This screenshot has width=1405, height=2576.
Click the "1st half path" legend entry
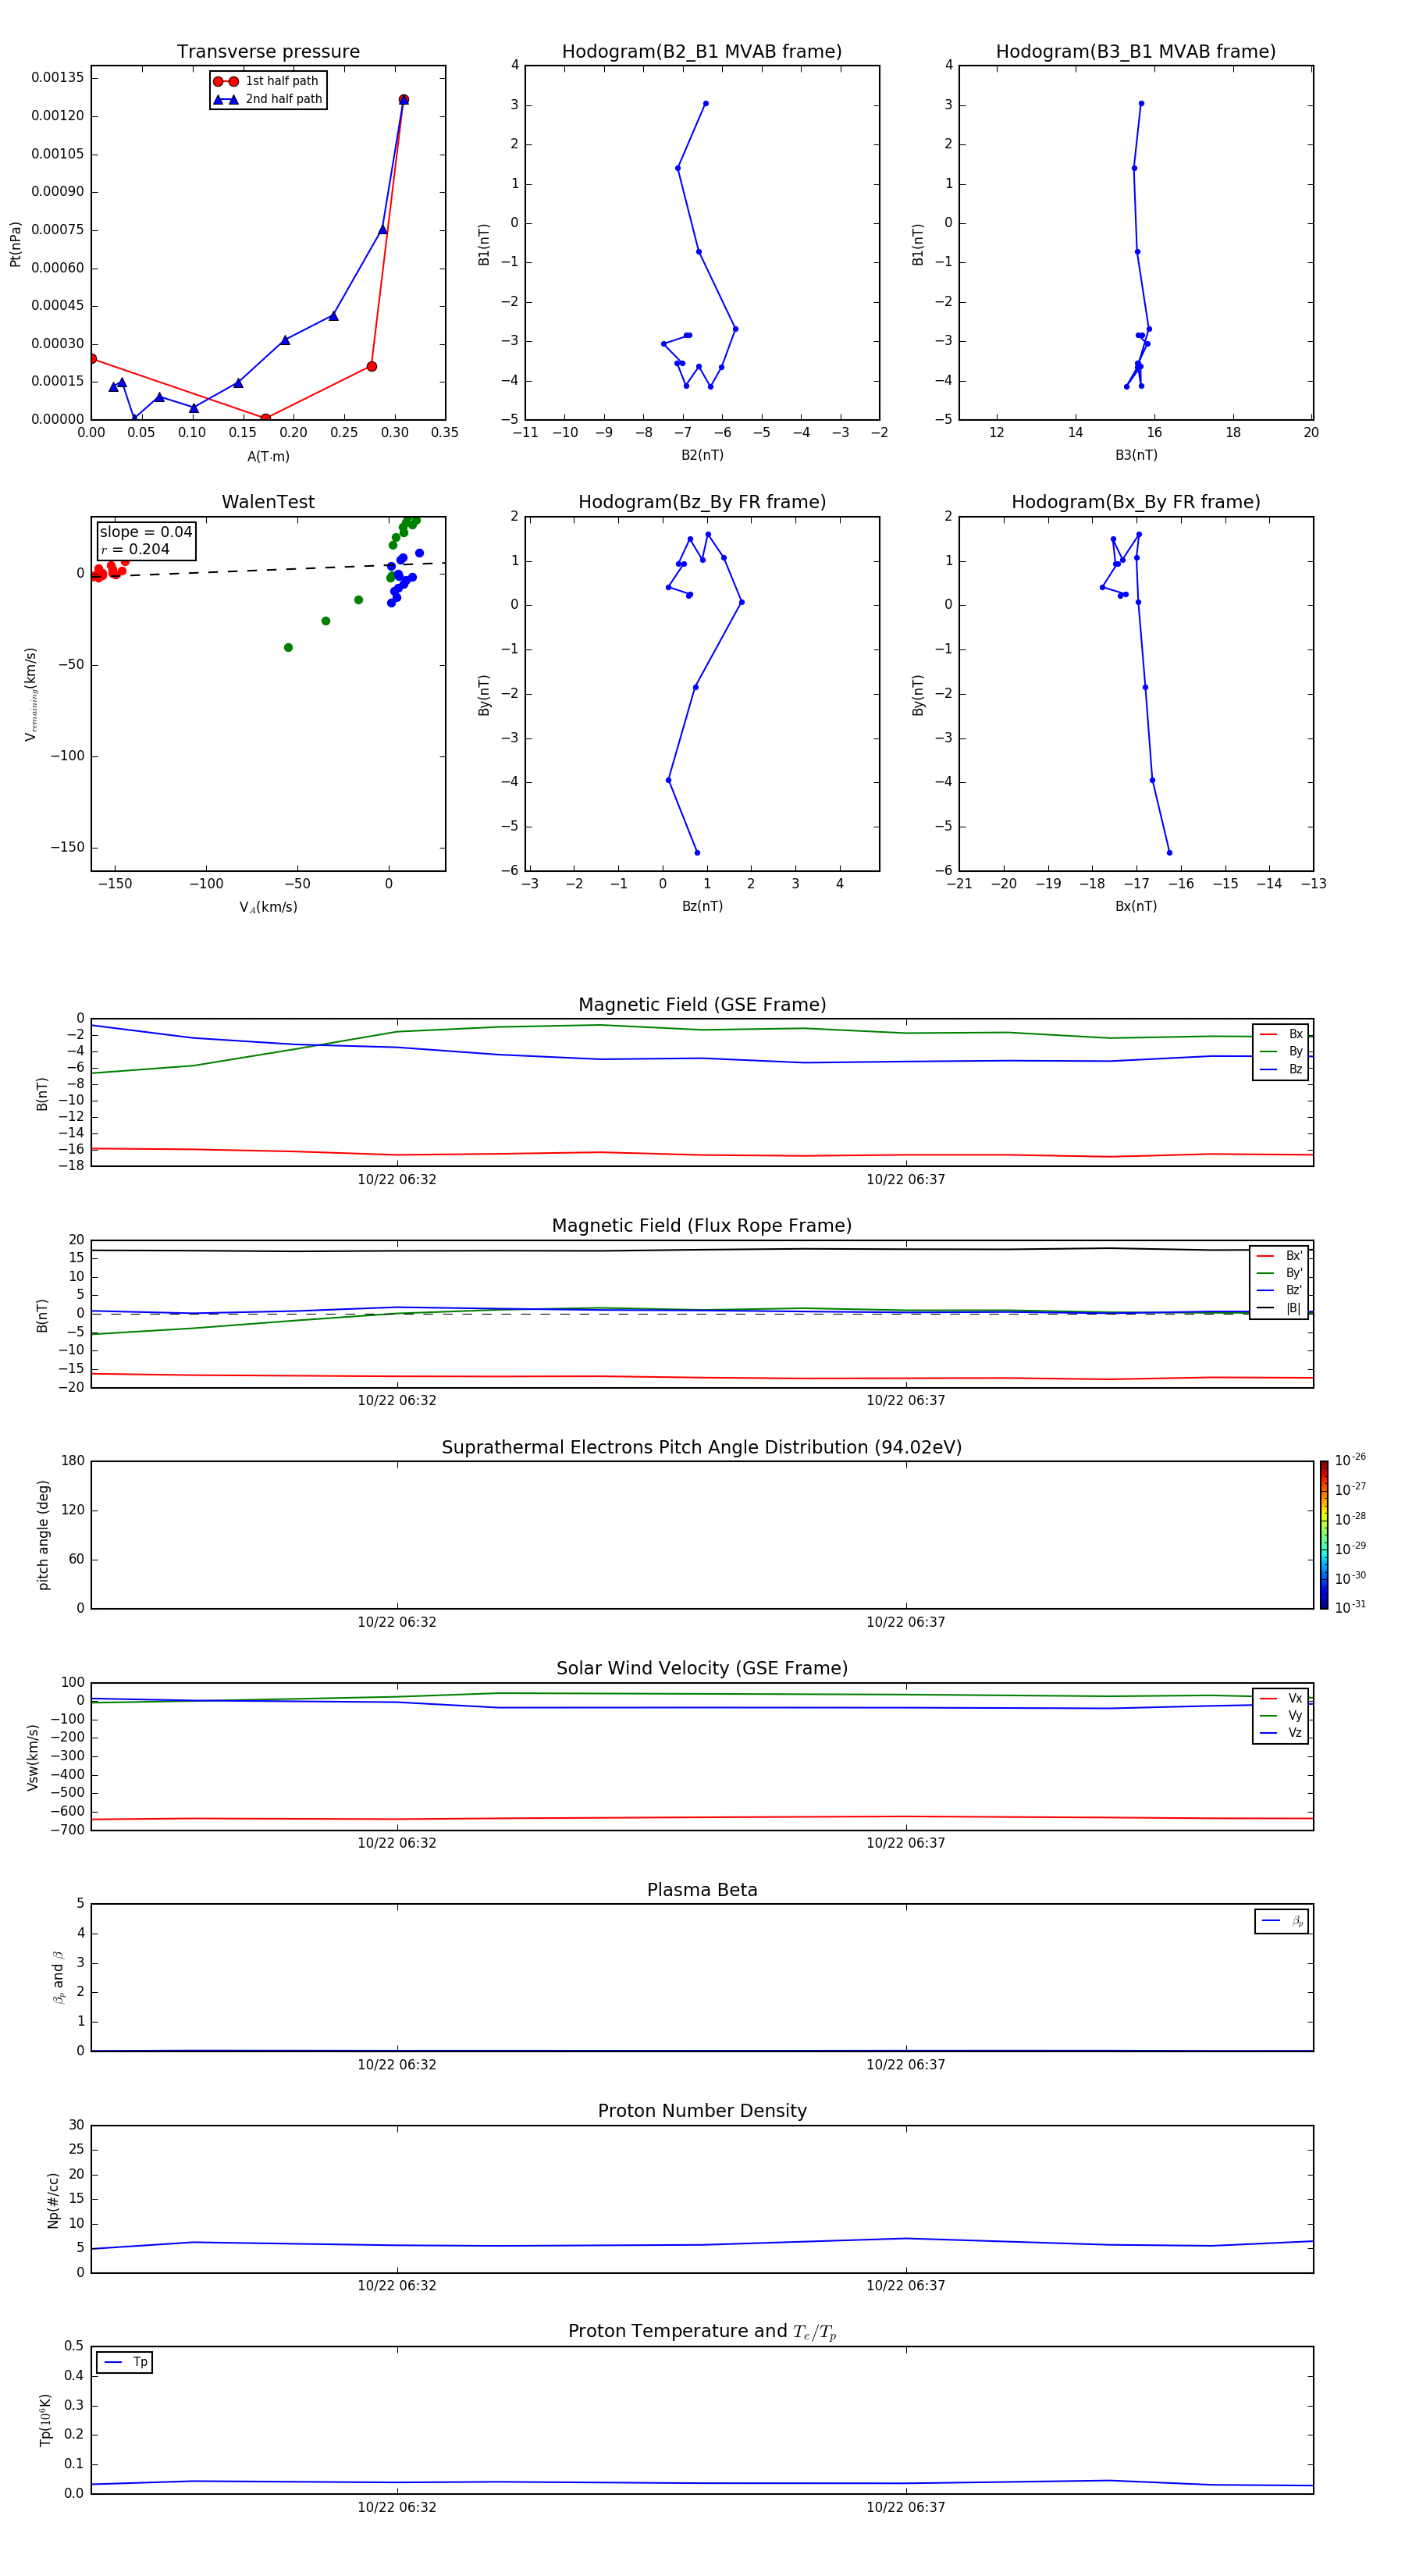pyautogui.click(x=266, y=81)
